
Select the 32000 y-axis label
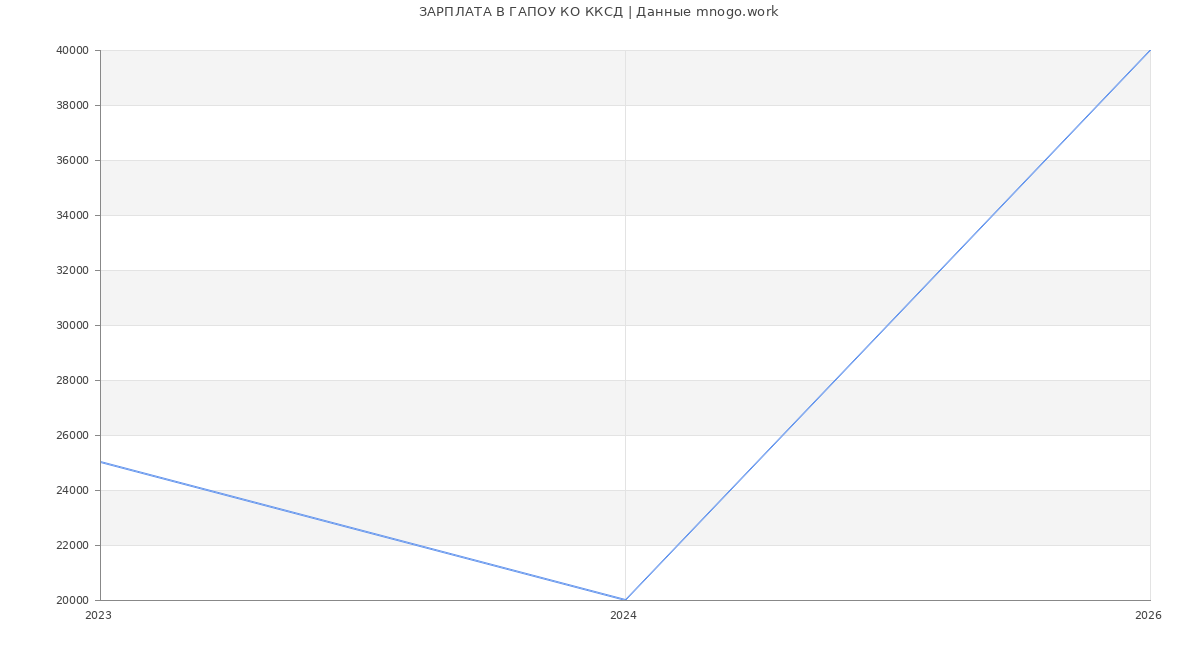pos(71,270)
